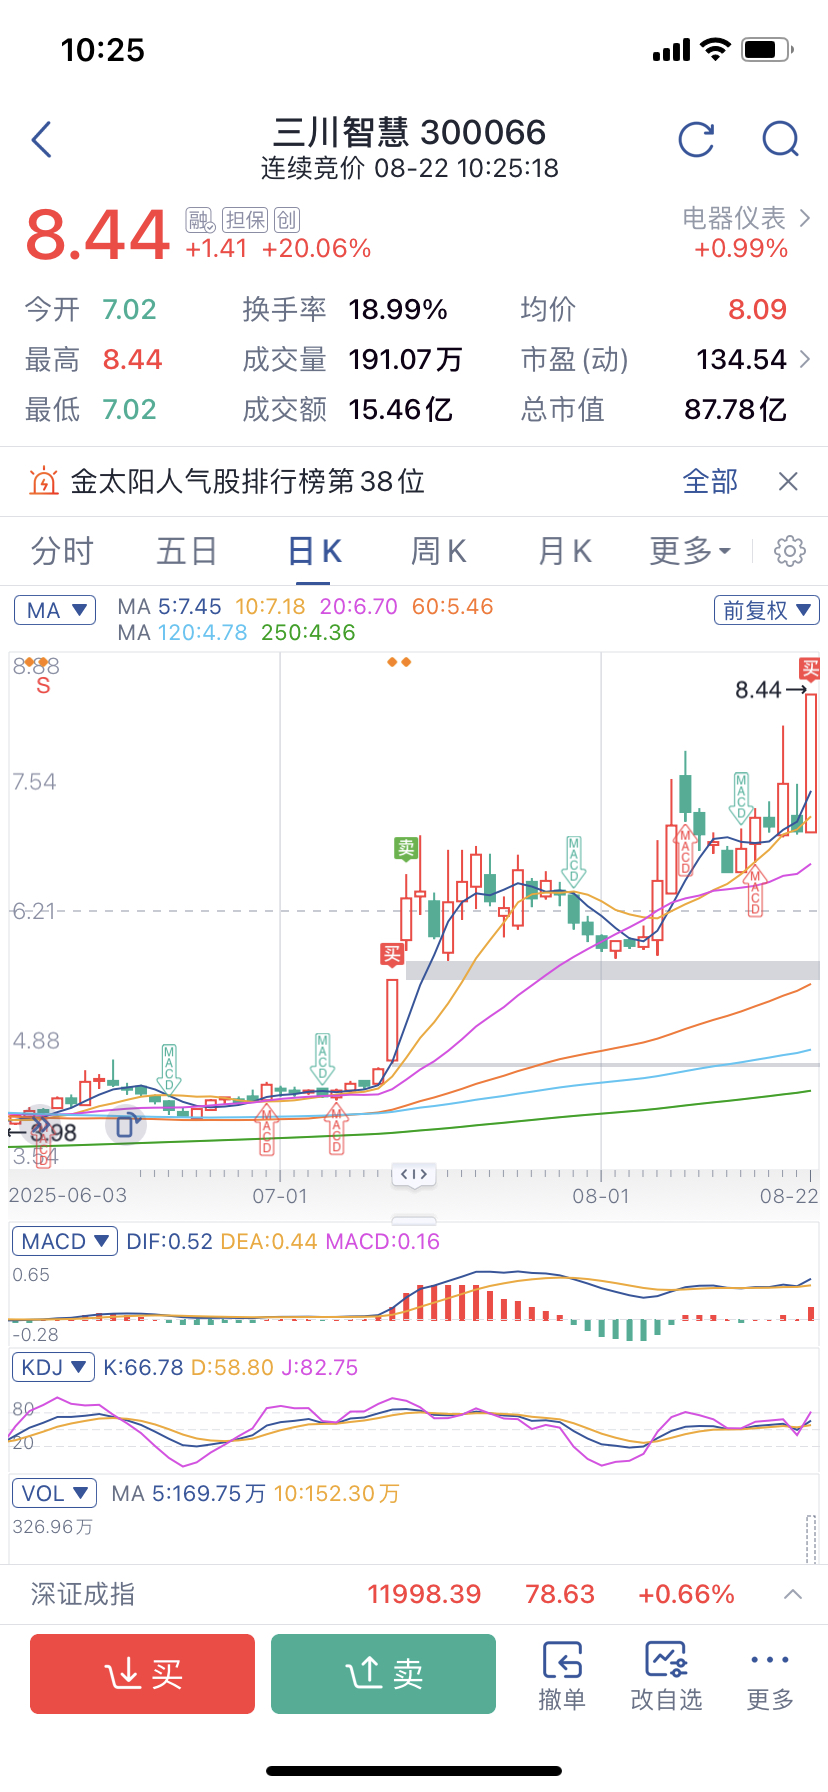
Task: Open 撤单 cancel order
Action: [x=562, y=1676]
